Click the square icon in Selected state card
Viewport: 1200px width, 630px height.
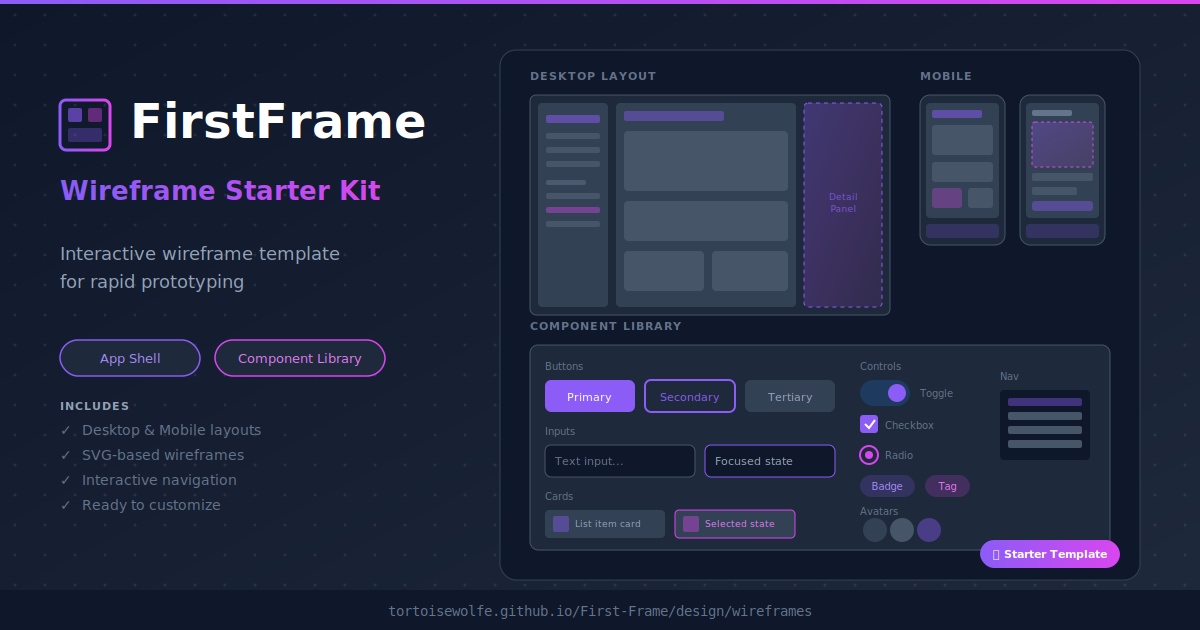click(691, 524)
